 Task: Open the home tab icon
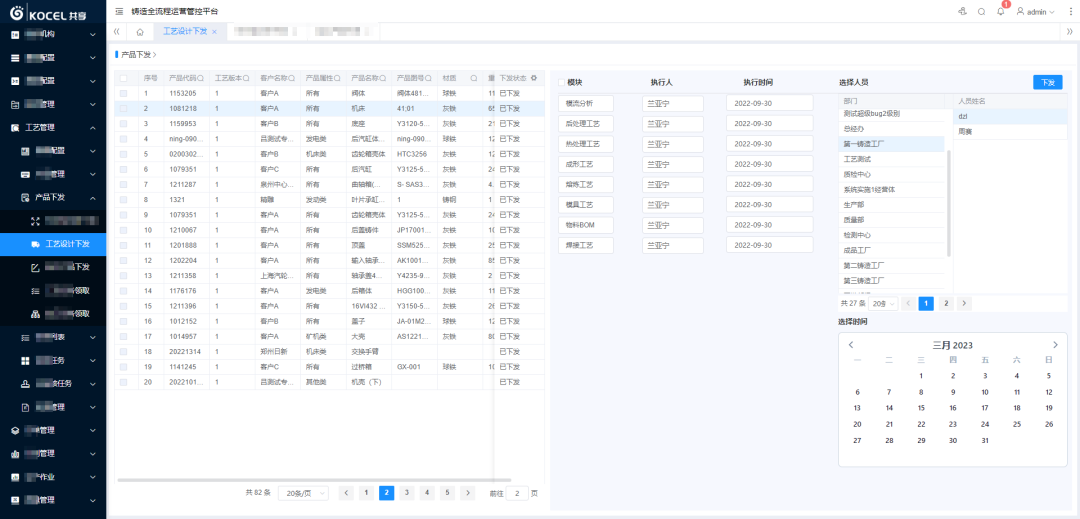(x=140, y=32)
